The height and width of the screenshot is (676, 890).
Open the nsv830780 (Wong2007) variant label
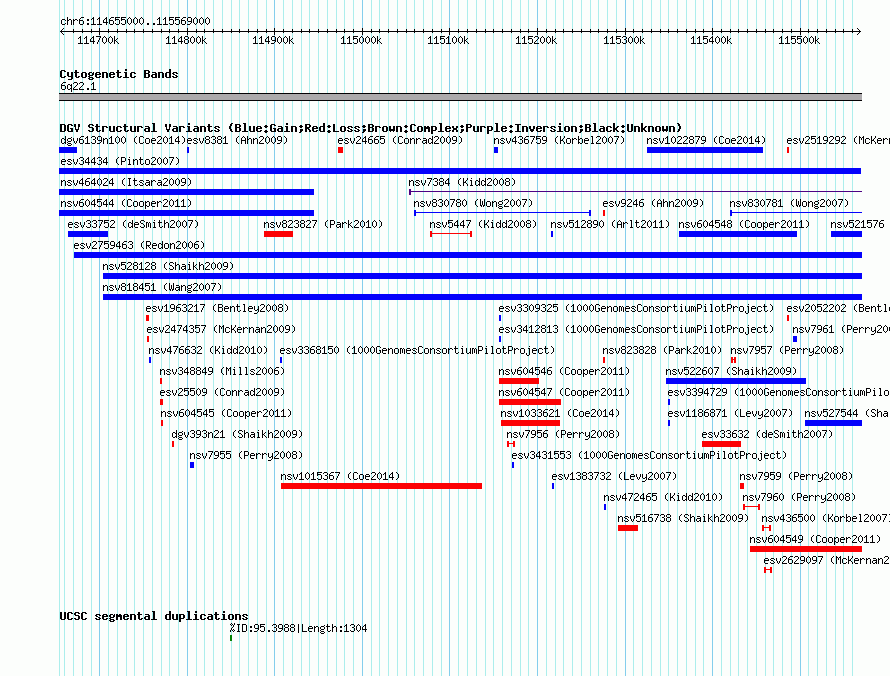(x=473, y=203)
